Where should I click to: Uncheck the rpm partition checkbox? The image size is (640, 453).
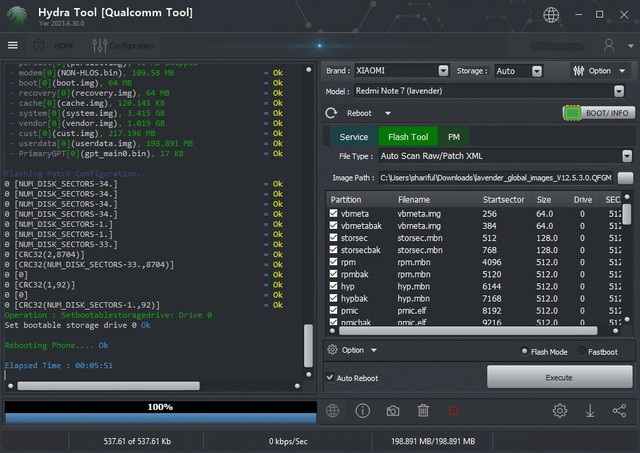click(x=333, y=262)
